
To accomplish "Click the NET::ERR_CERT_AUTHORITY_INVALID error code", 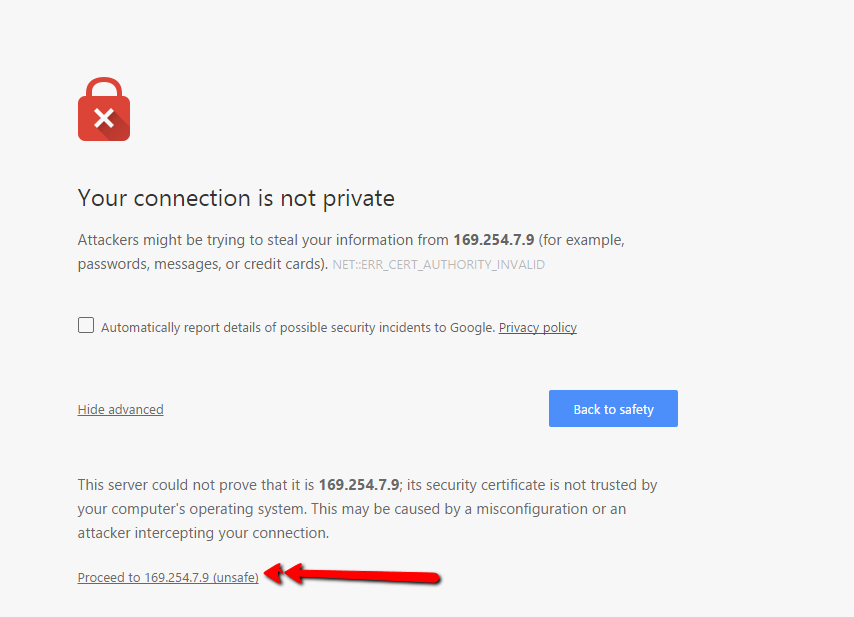I will [x=439, y=265].
